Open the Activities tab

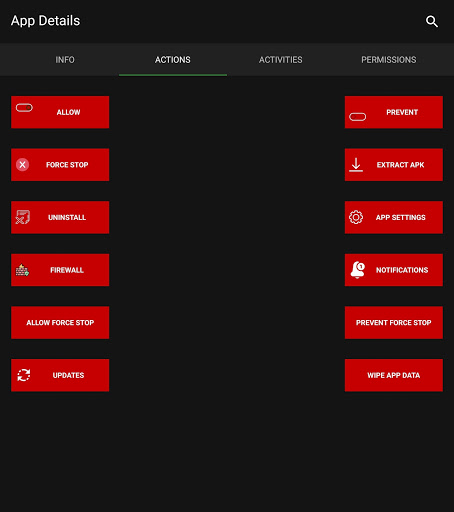281,60
